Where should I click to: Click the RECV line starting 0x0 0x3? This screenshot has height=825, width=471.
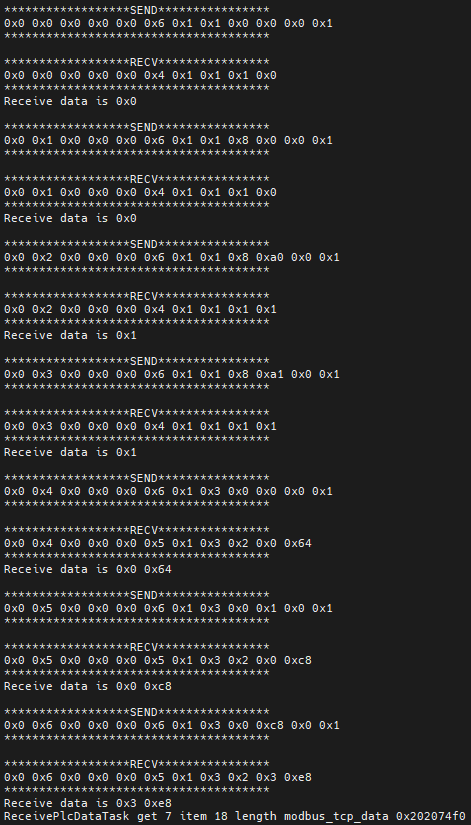click(x=141, y=426)
